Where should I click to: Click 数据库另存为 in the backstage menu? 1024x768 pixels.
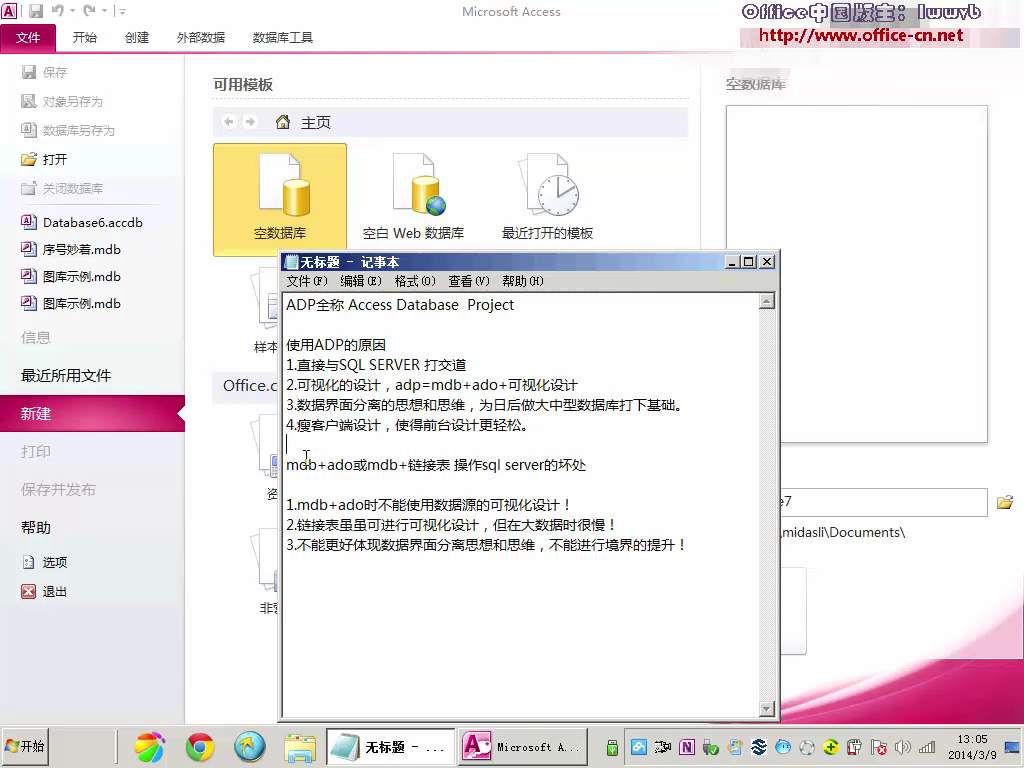click(x=68, y=130)
